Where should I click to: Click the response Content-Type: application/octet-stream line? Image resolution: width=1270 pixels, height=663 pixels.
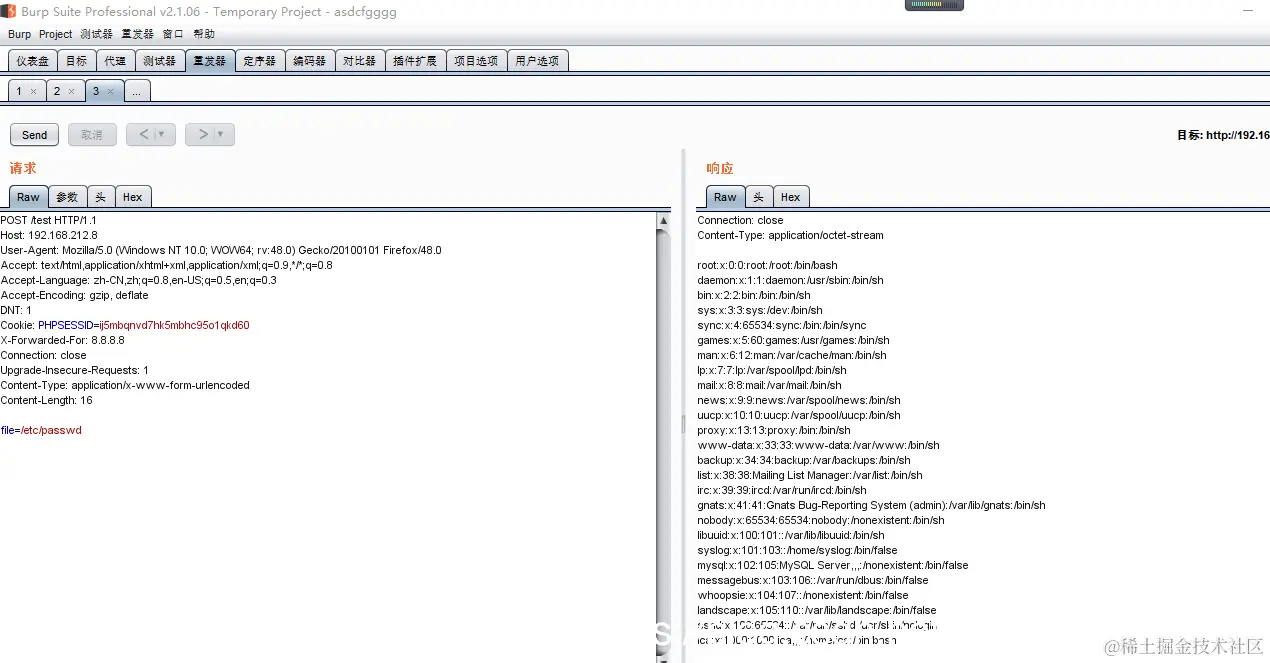click(x=790, y=235)
